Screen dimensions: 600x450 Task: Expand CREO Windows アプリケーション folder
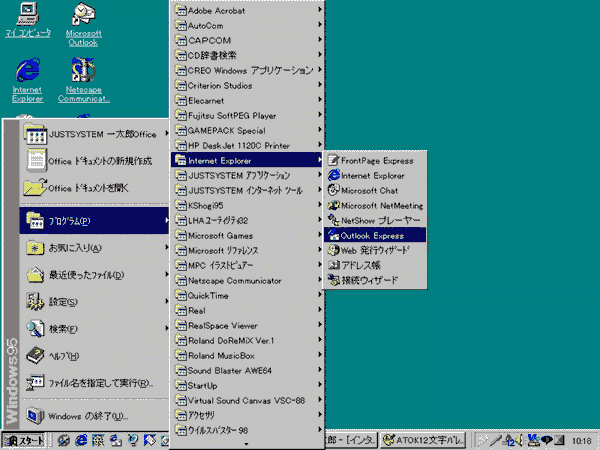[x=247, y=70]
